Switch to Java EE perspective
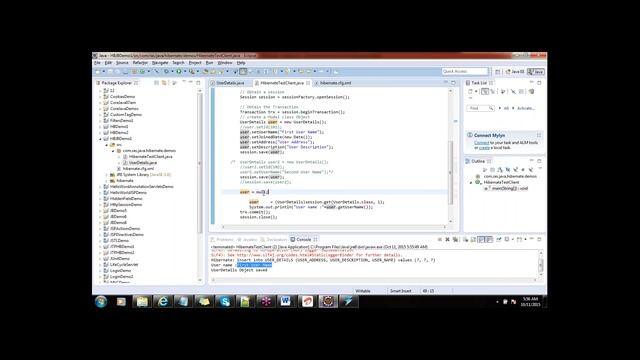640x360 pixels. (515, 71)
